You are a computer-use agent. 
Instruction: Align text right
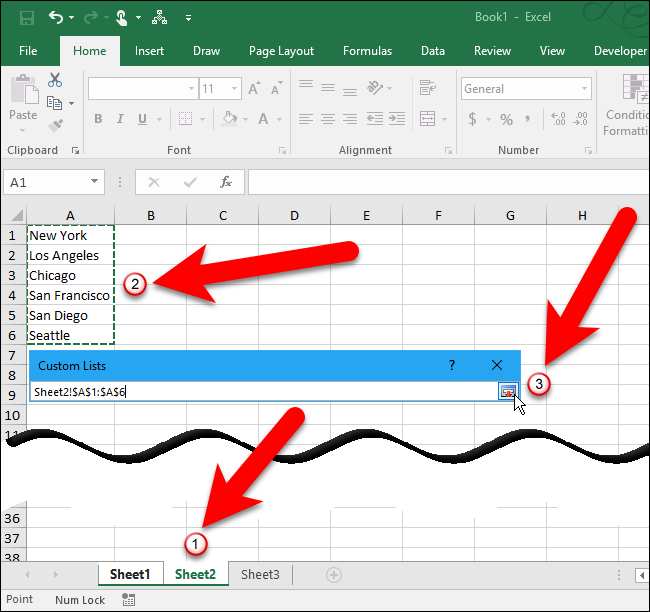[350, 119]
